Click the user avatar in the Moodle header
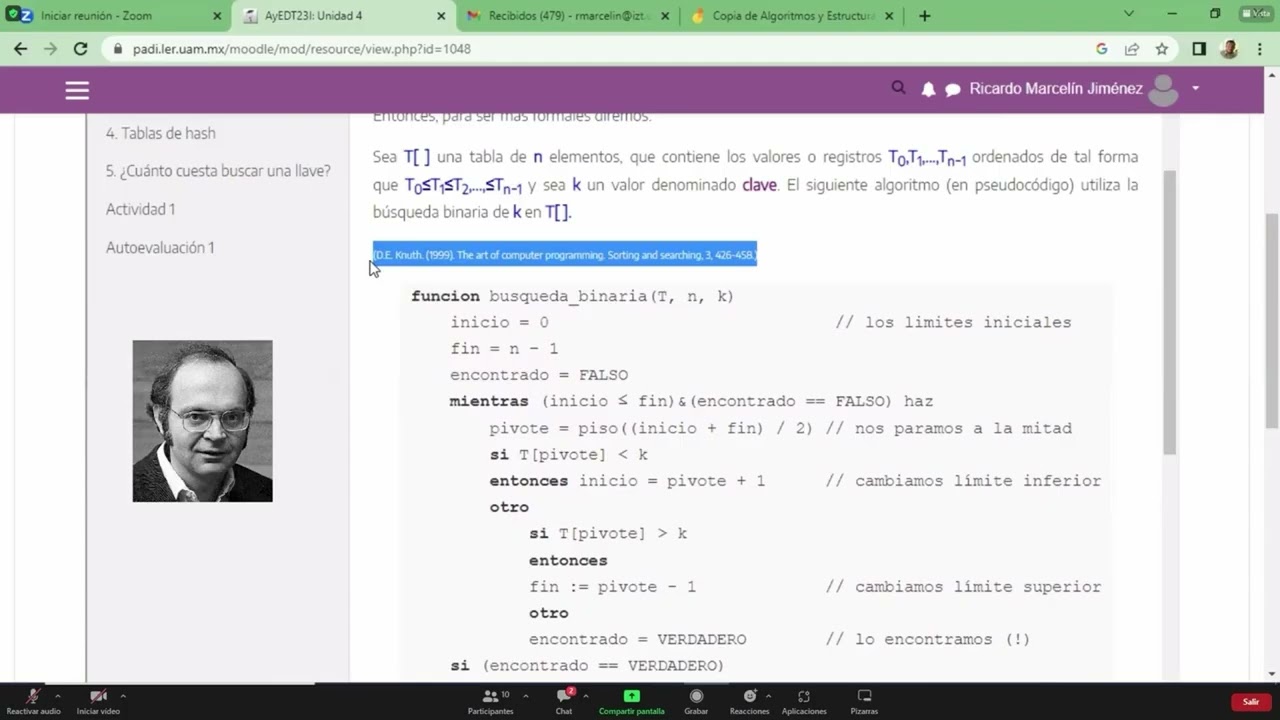The image size is (1280, 720). (x=1163, y=90)
